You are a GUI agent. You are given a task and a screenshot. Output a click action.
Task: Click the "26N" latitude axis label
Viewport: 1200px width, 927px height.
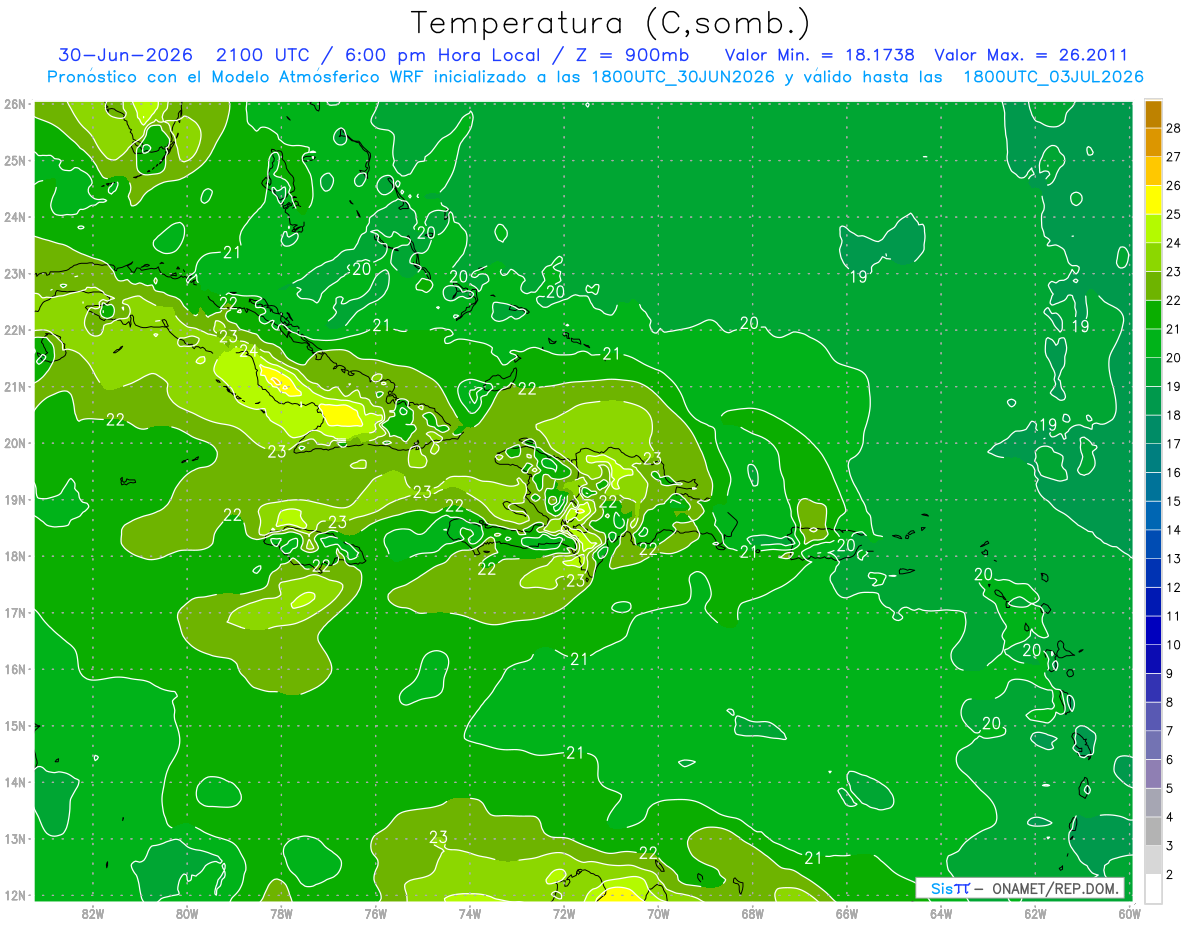pos(14,103)
